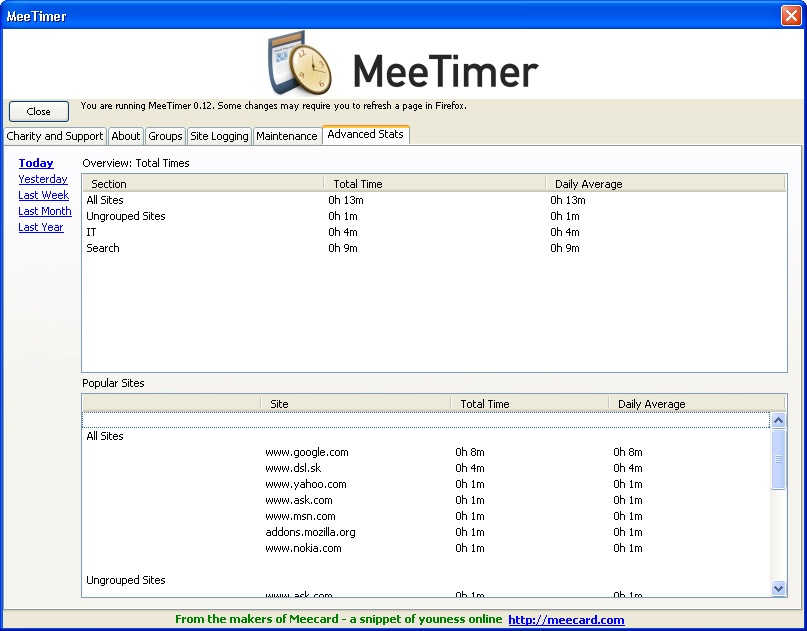Select the www.nokia.com row
The height and width of the screenshot is (631, 807).
(426, 548)
